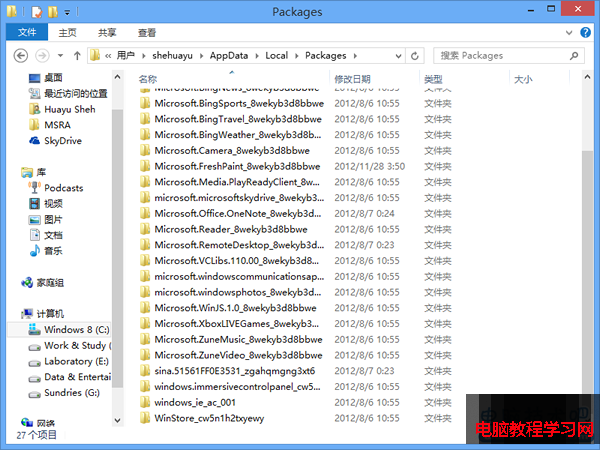Click the quick access Properties icon

click(x=37, y=12)
